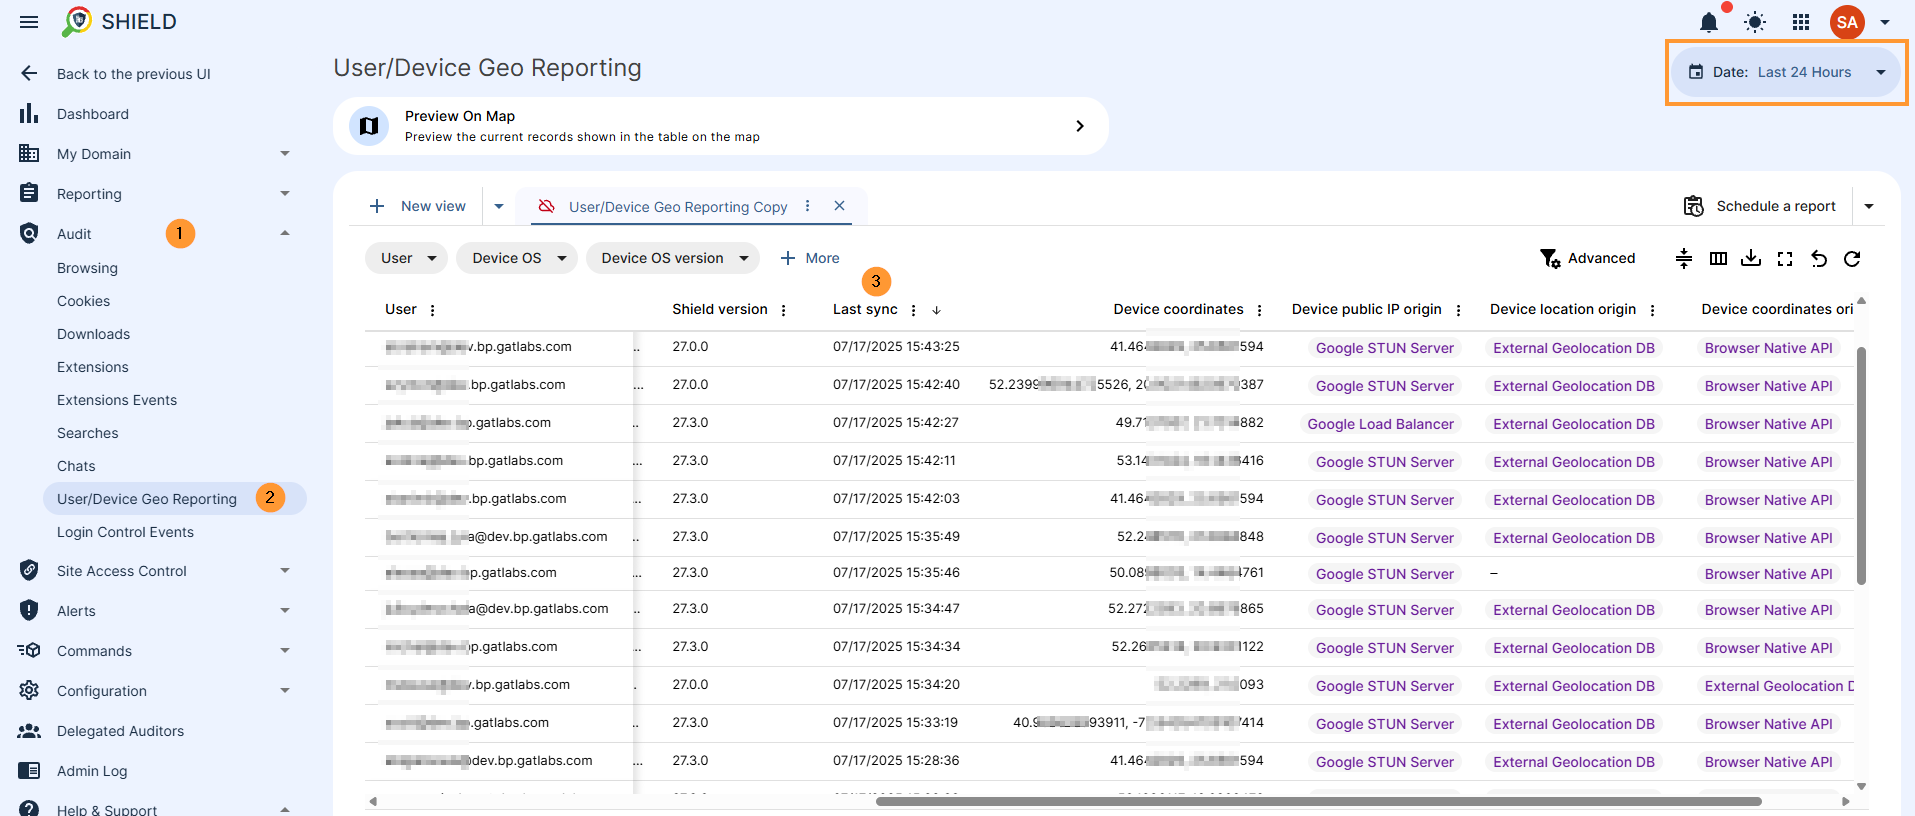Screen dimensions: 1915x816
Task: Expand the account dropdown arrow beside avatar
Action: point(1885,22)
